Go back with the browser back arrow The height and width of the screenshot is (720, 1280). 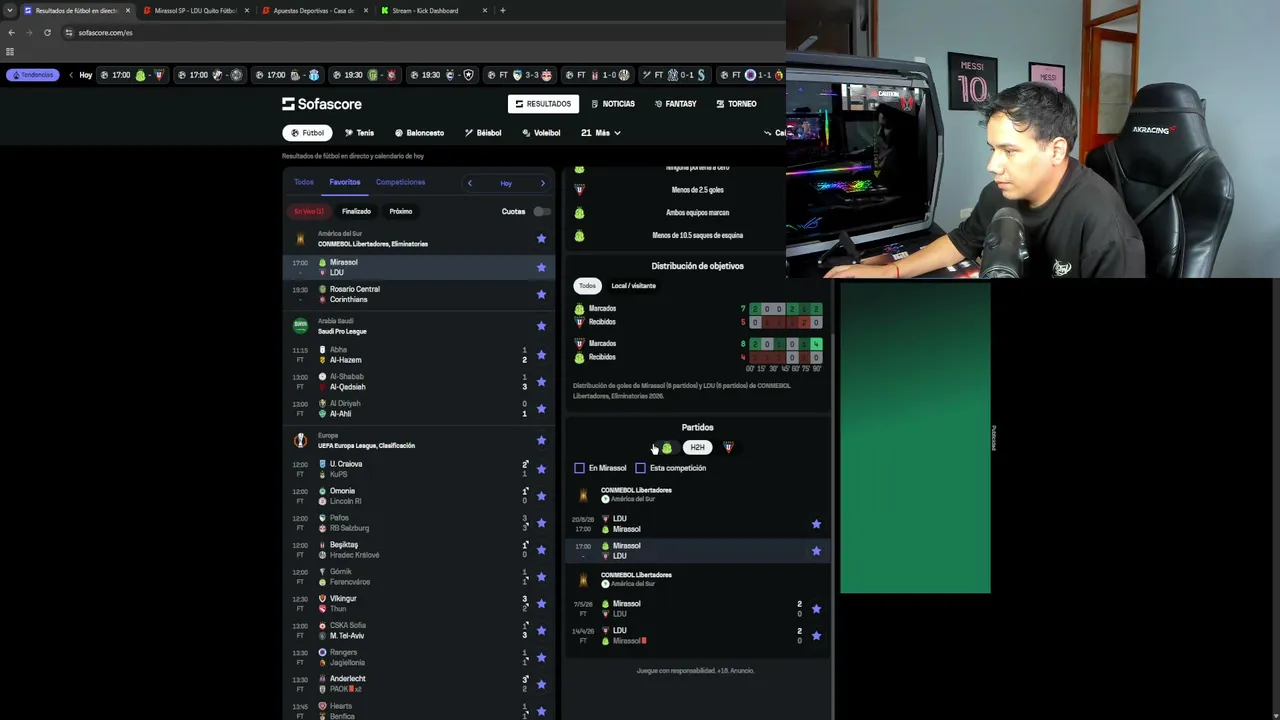11,32
